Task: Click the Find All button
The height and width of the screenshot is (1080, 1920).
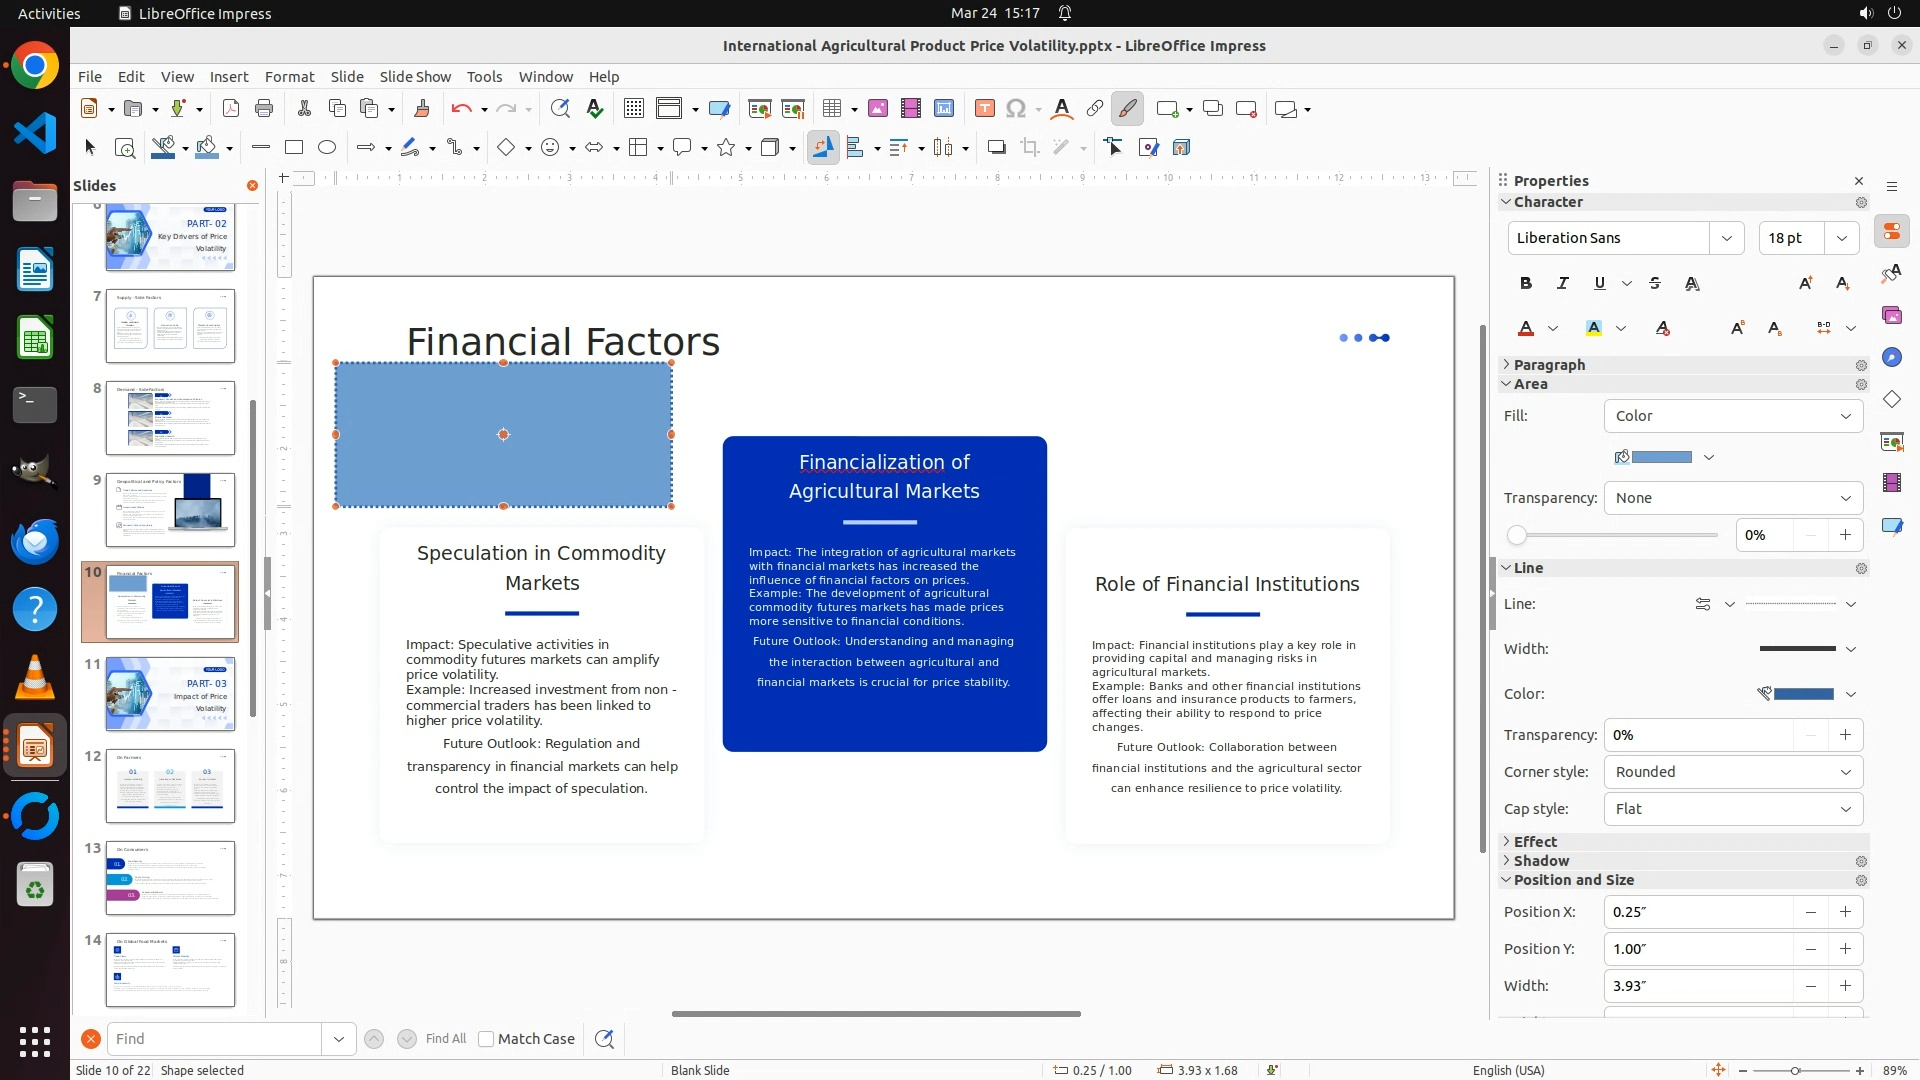Action: click(x=445, y=1039)
